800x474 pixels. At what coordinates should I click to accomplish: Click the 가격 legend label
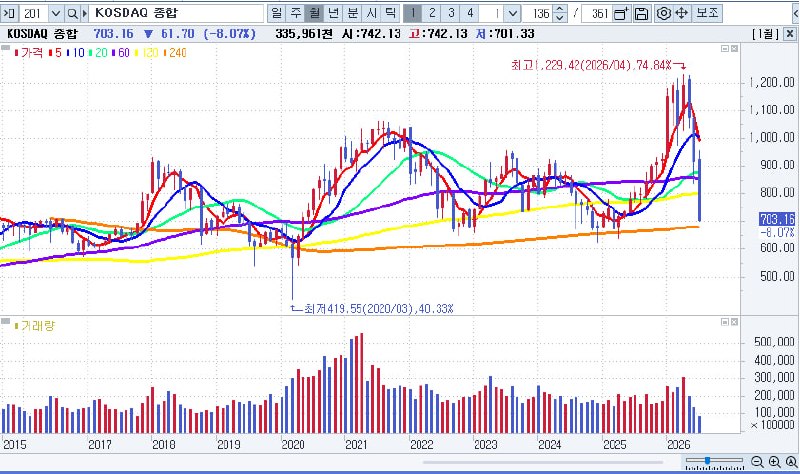click(29, 53)
